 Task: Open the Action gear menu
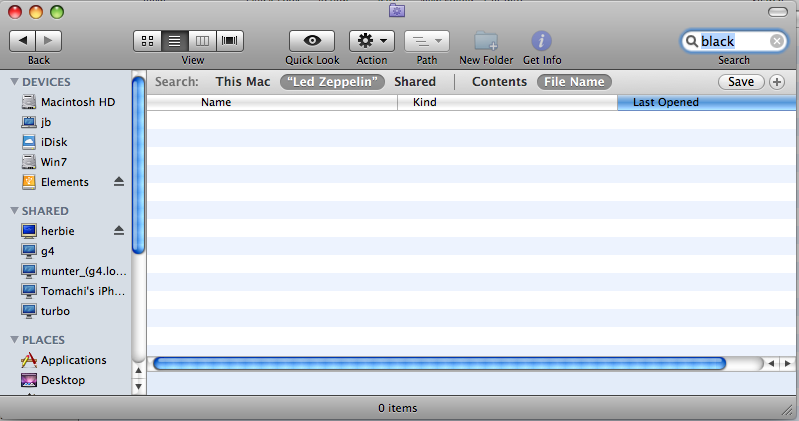point(371,41)
